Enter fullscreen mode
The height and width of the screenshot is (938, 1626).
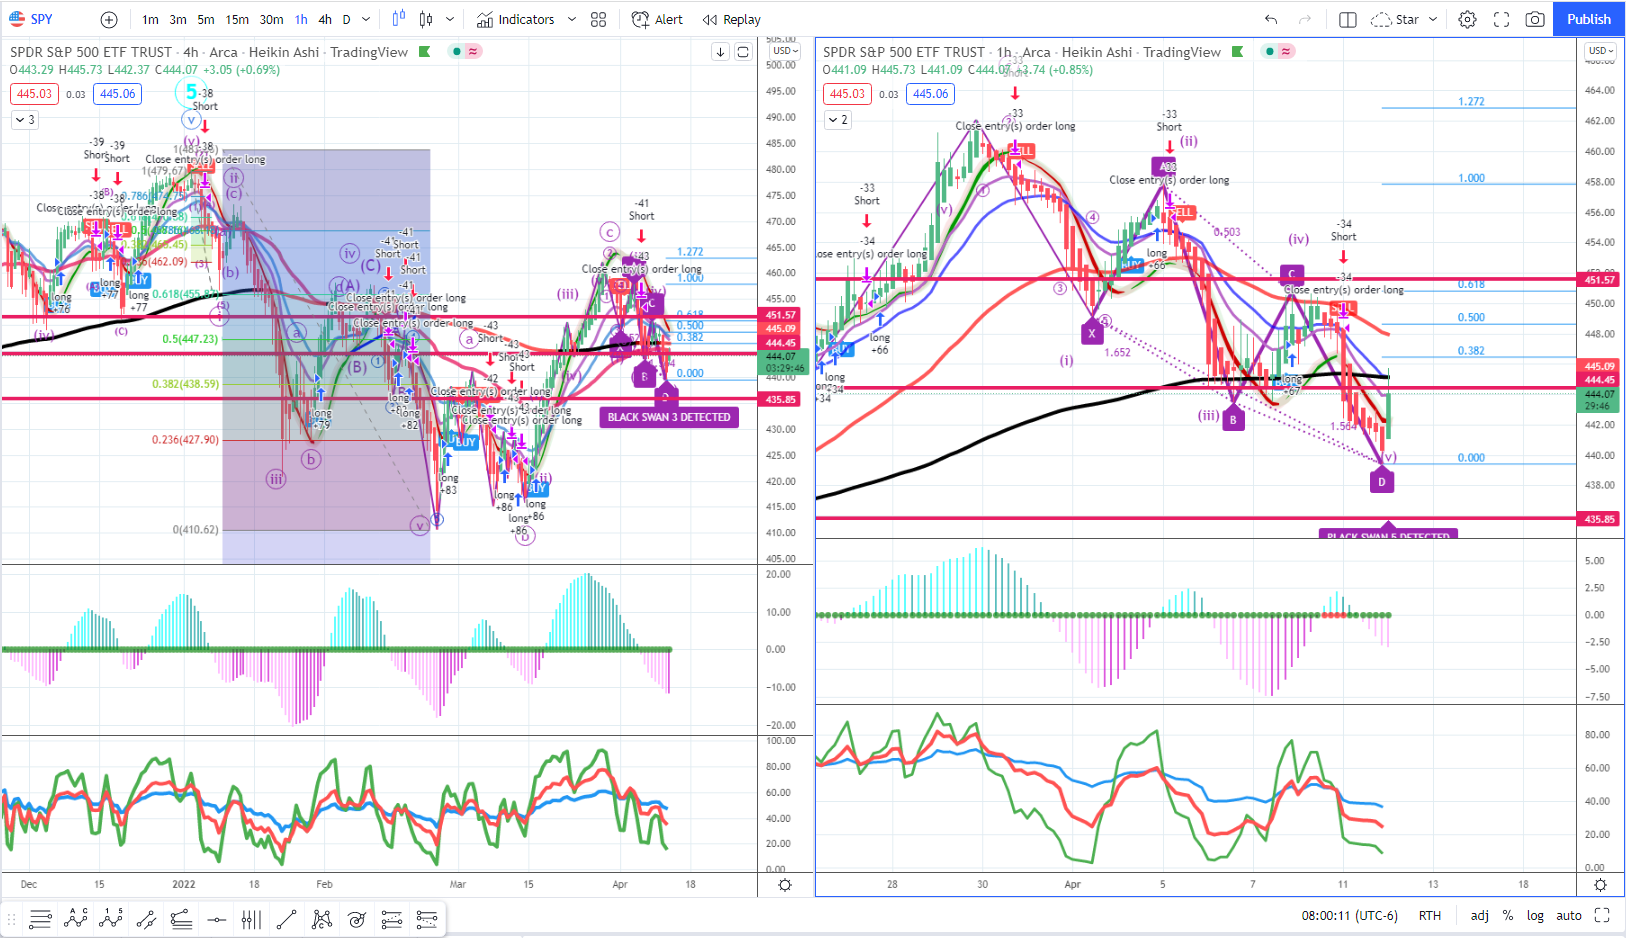click(1501, 19)
